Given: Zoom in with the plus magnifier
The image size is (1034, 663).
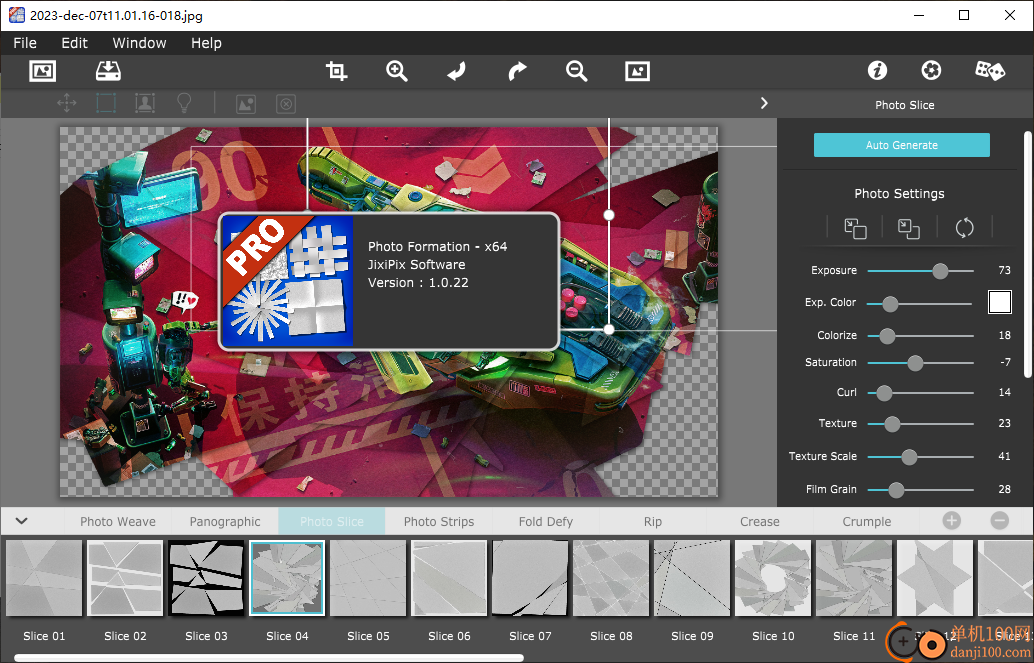Looking at the screenshot, I should (x=396, y=71).
